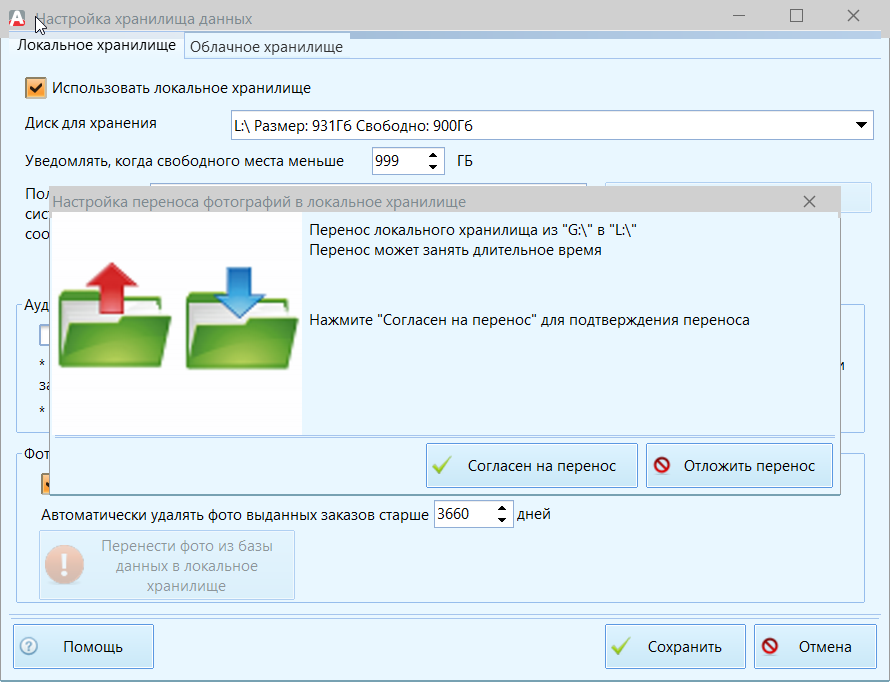This screenshot has width=890, height=682.
Task: Close the photo transfer settings dialog
Action: (x=809, y=201)
